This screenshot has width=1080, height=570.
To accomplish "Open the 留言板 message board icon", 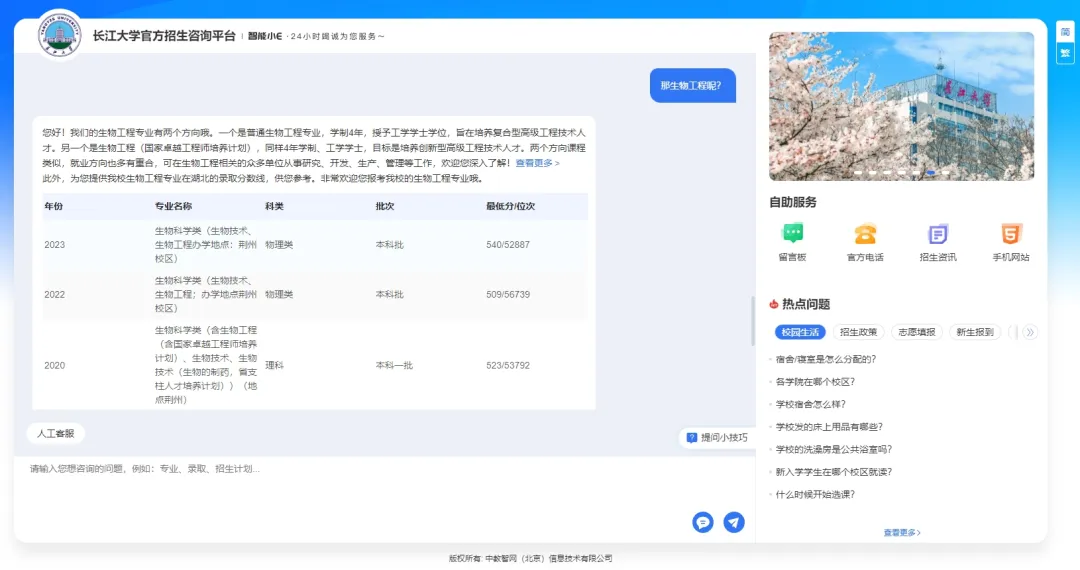I will (792, 234).
